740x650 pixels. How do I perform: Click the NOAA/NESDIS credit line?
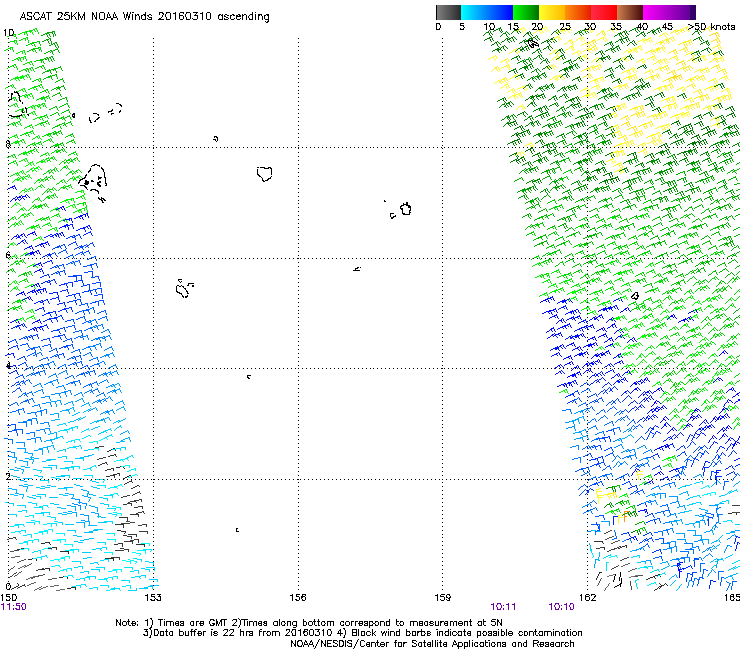(432, 644)
